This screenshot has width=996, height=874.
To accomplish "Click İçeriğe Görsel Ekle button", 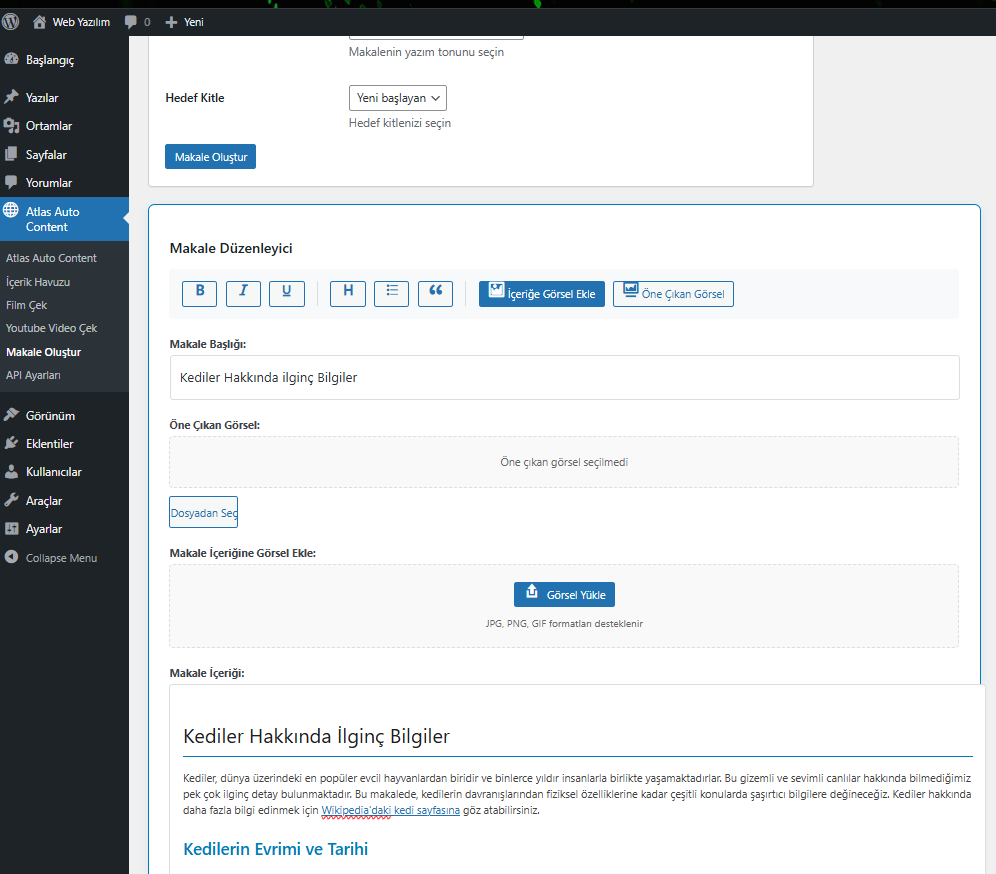I will pos(541,294).
